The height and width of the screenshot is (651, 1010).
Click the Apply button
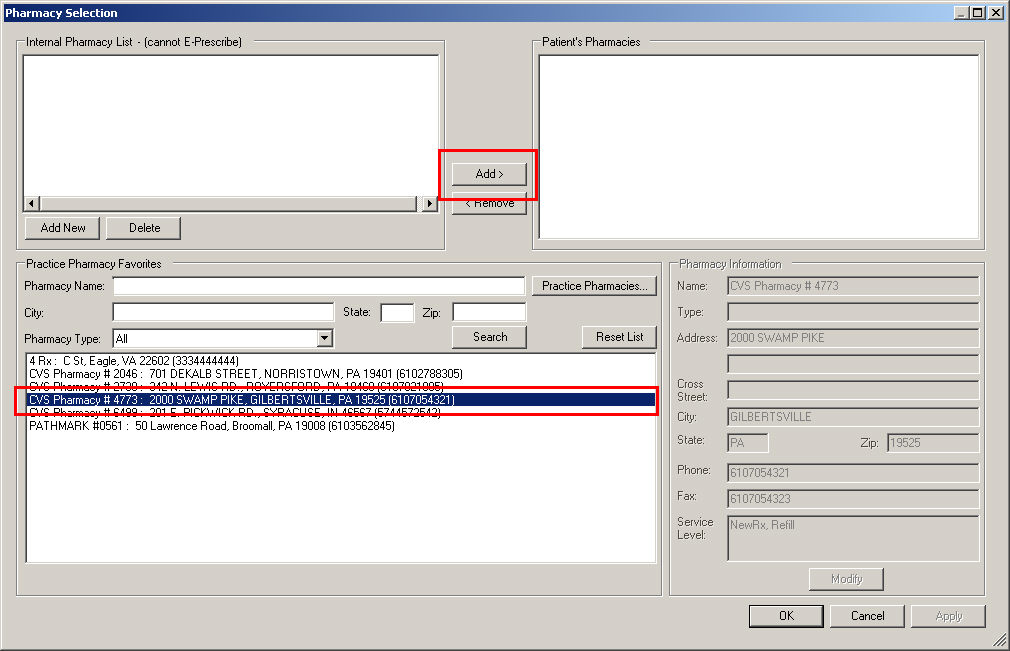coord(948,616)
